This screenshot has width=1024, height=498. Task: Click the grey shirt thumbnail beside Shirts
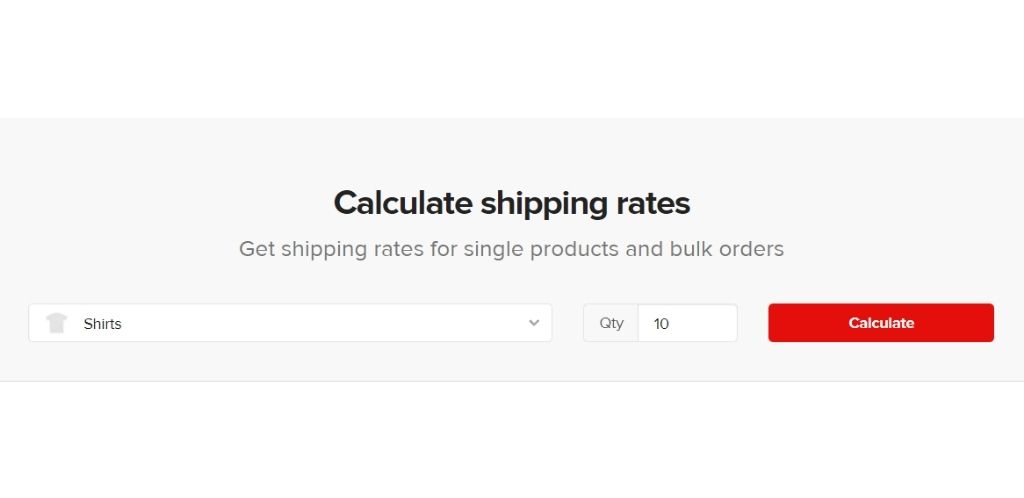click(x=56, y=323)
